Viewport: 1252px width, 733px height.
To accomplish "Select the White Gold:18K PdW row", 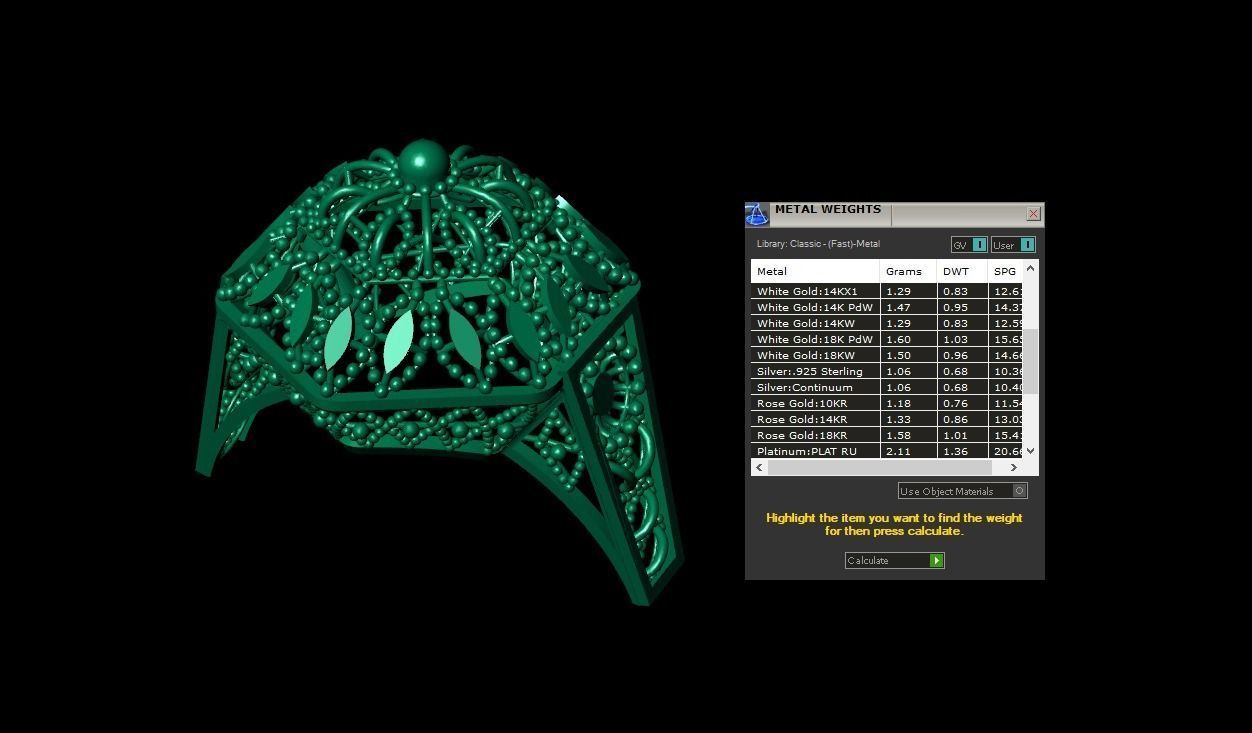I will click(x=887, y=339).
